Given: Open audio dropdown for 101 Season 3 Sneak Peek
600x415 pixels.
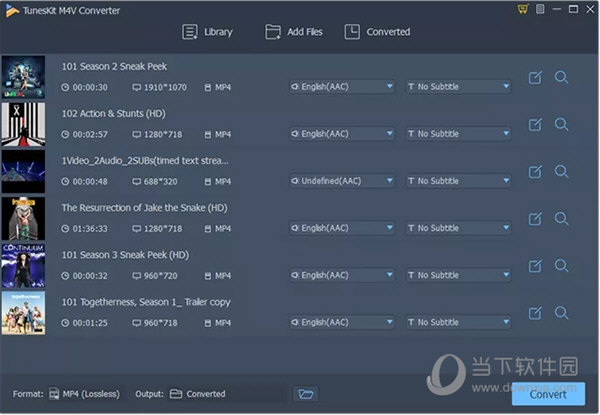Looking at the screenshot, I should click(x=342, y=275).
